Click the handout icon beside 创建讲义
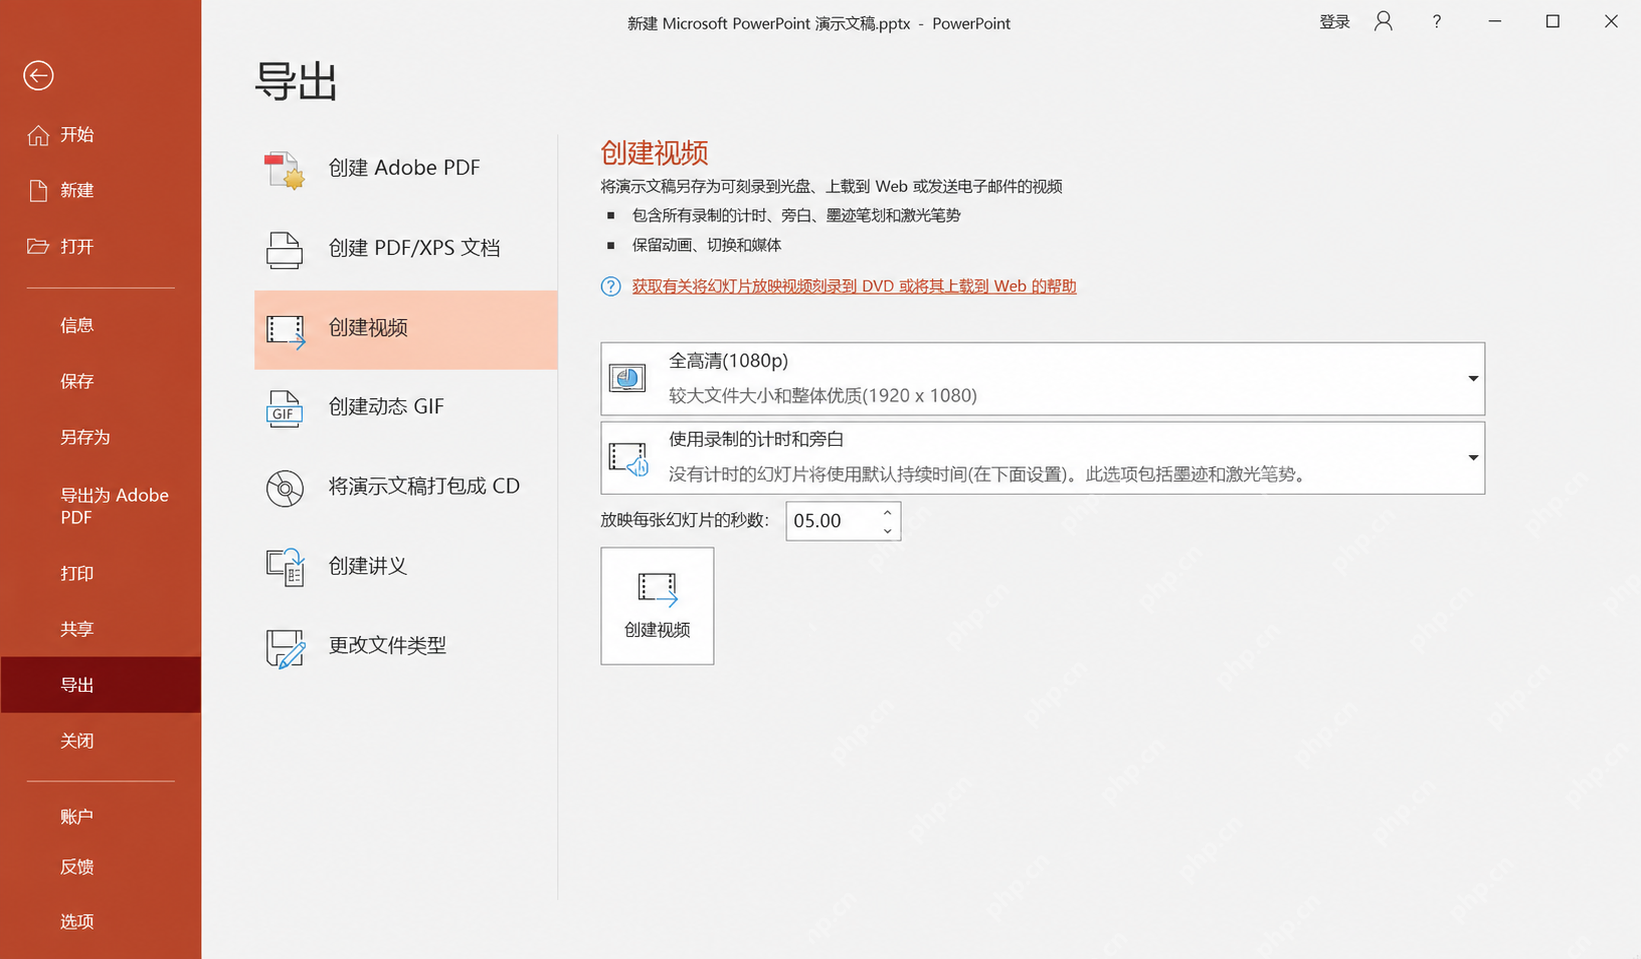 (285, 567)
